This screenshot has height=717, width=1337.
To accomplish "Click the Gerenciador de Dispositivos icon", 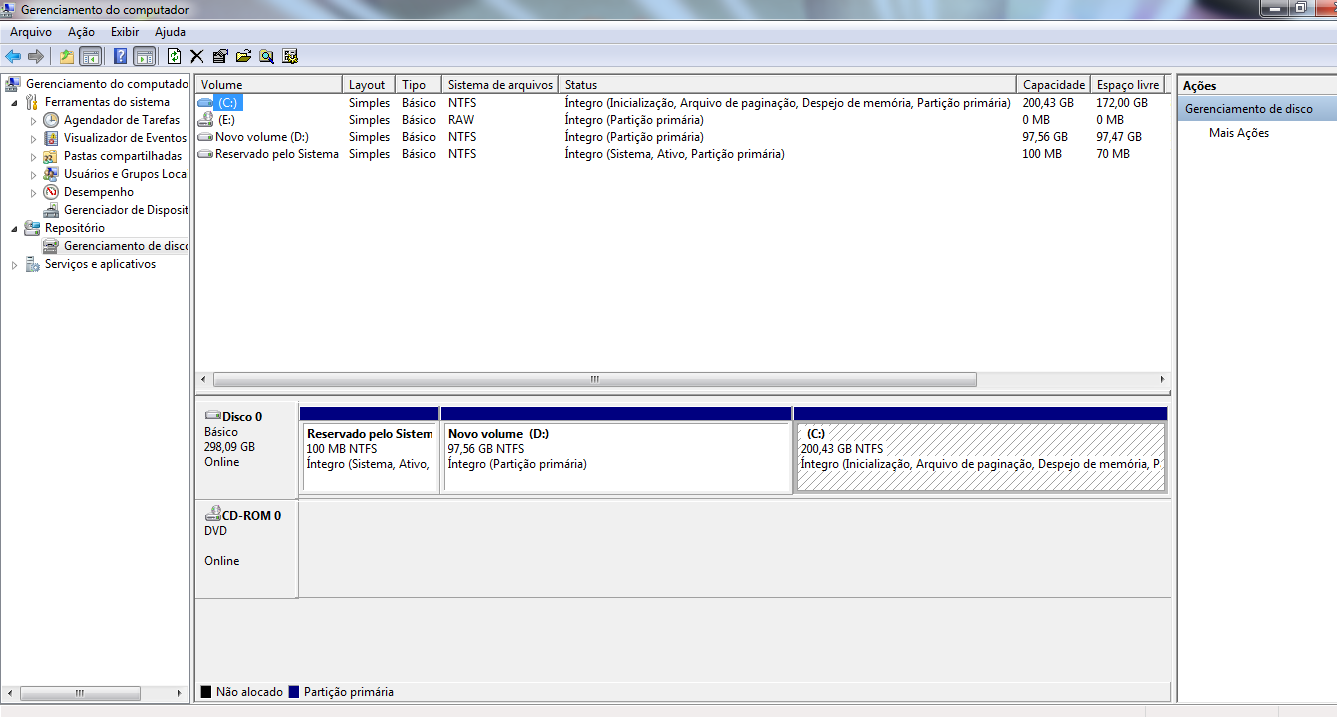I will (51, 210).
